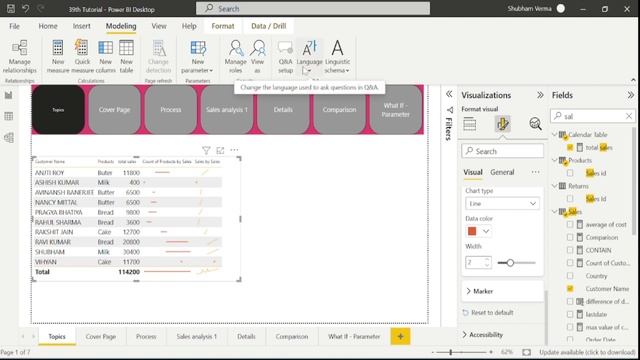Create a Quick measure

click(82, 57)
